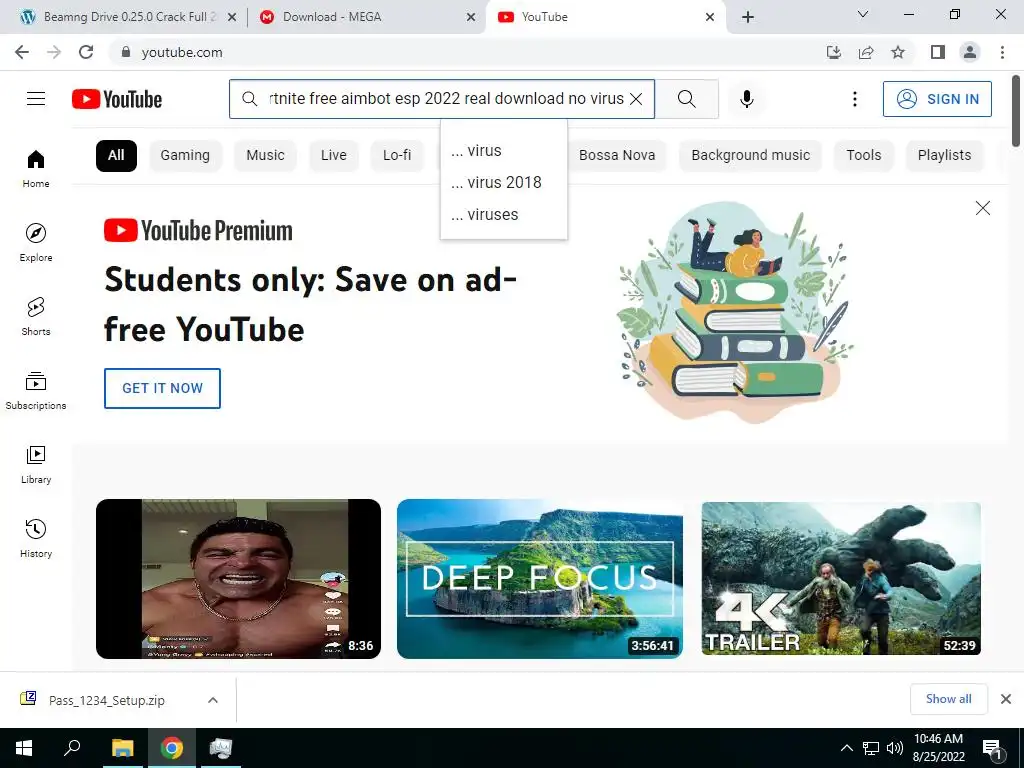Open Explore in sidebar
1024x768 pixels.
point(36,242)
